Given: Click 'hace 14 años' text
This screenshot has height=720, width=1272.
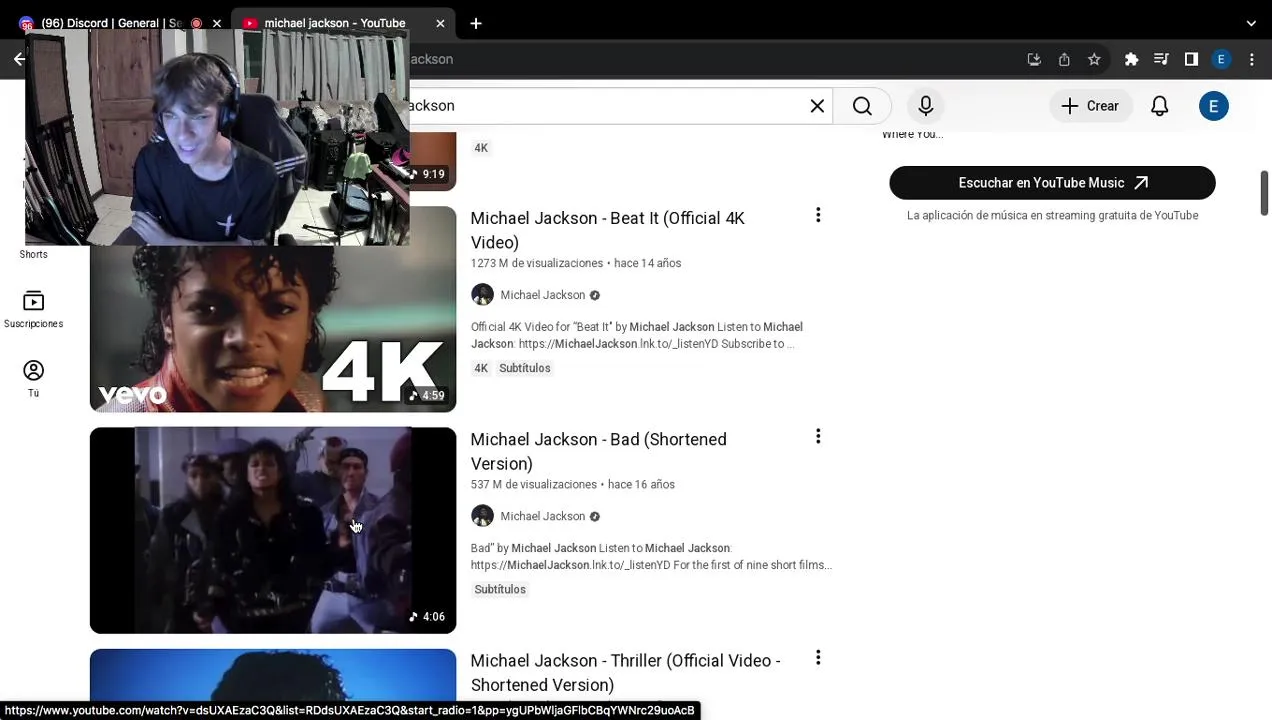Looking at the screenshot, I should coord(648,263).
